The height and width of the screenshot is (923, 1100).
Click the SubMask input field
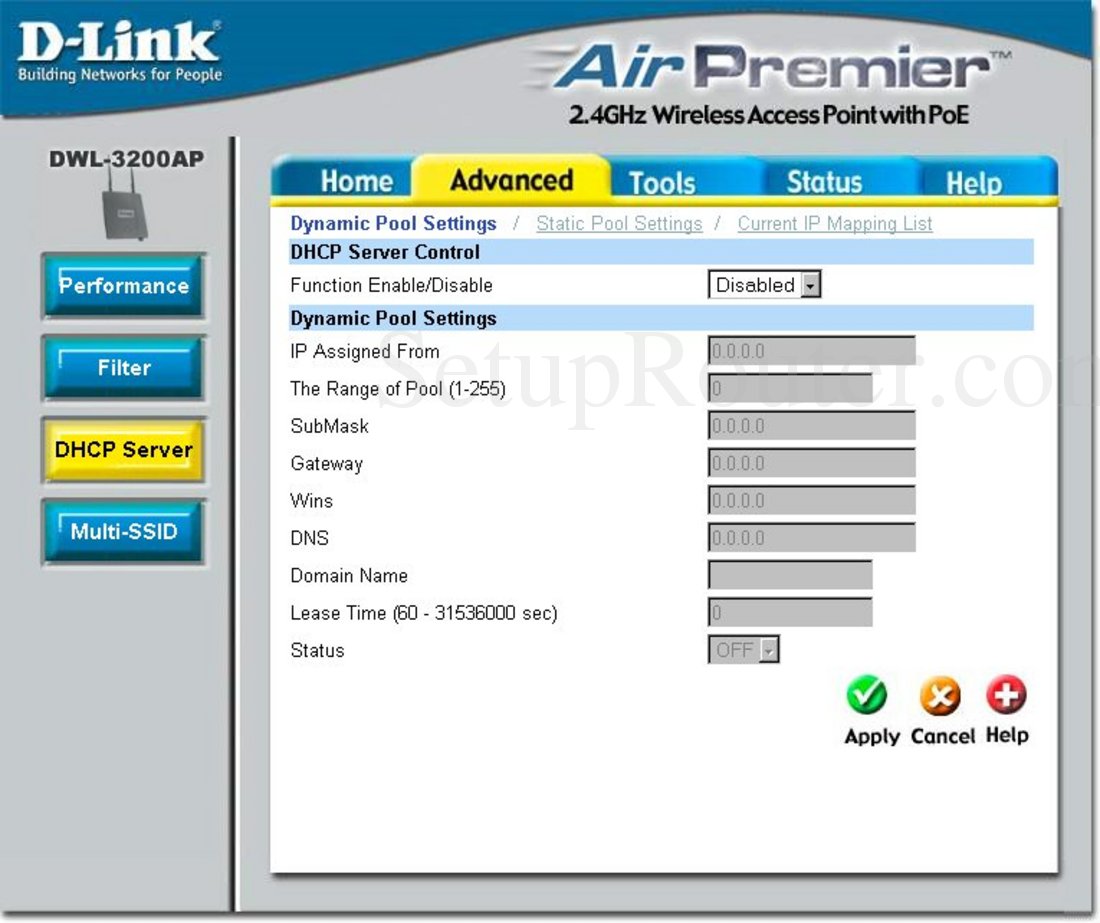pyautogui.click(x=812, y=426)
